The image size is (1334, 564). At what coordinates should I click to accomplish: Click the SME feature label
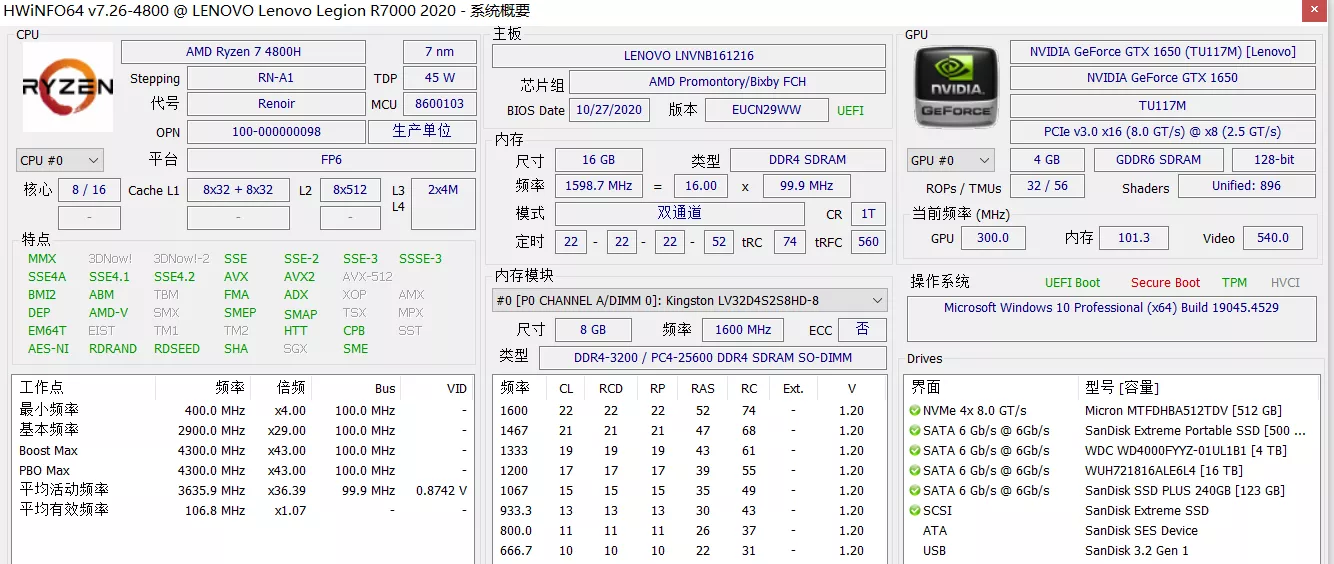pyautogui.click(x=356, y=349)
